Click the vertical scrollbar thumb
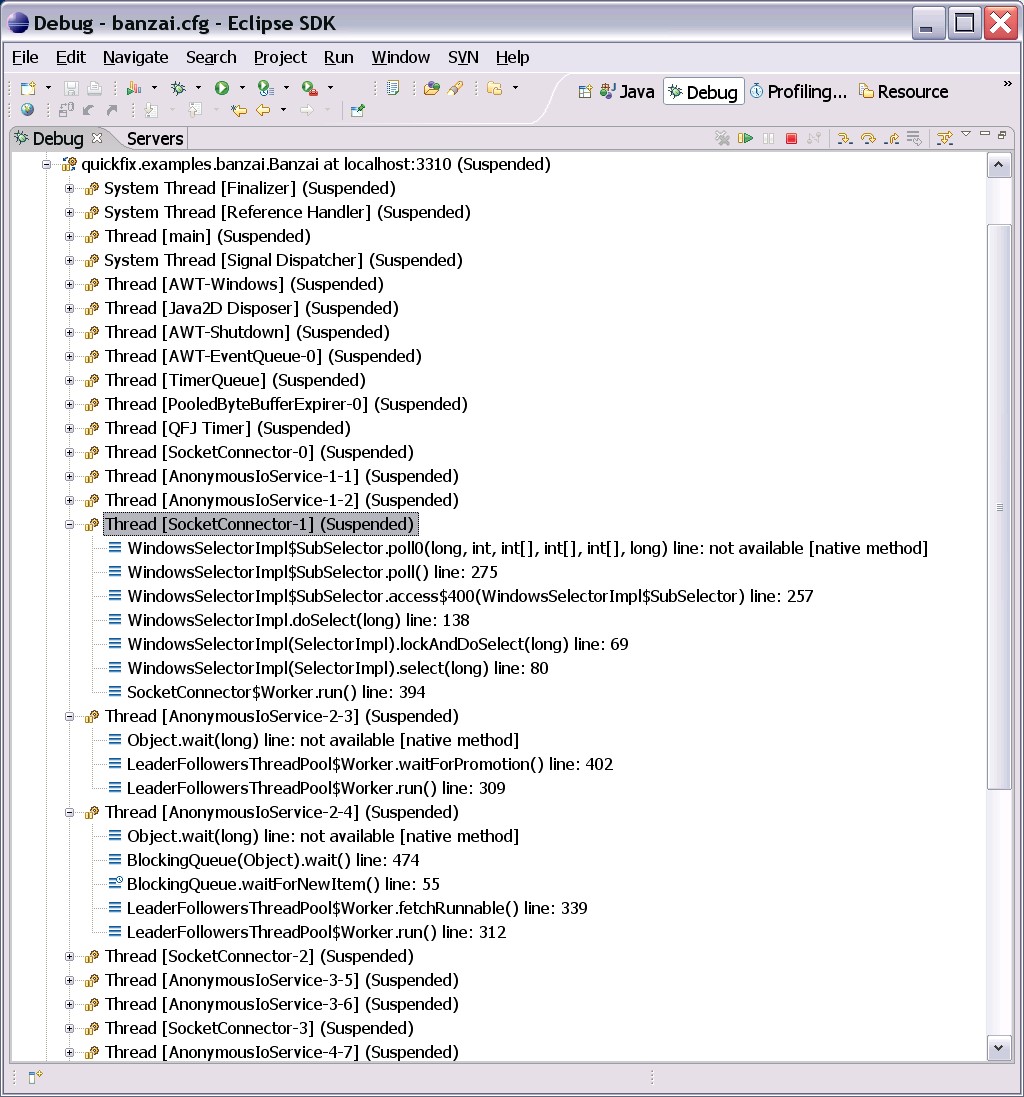The height and width of the screenshot is (1097, 1024). tap(1000, 507)
